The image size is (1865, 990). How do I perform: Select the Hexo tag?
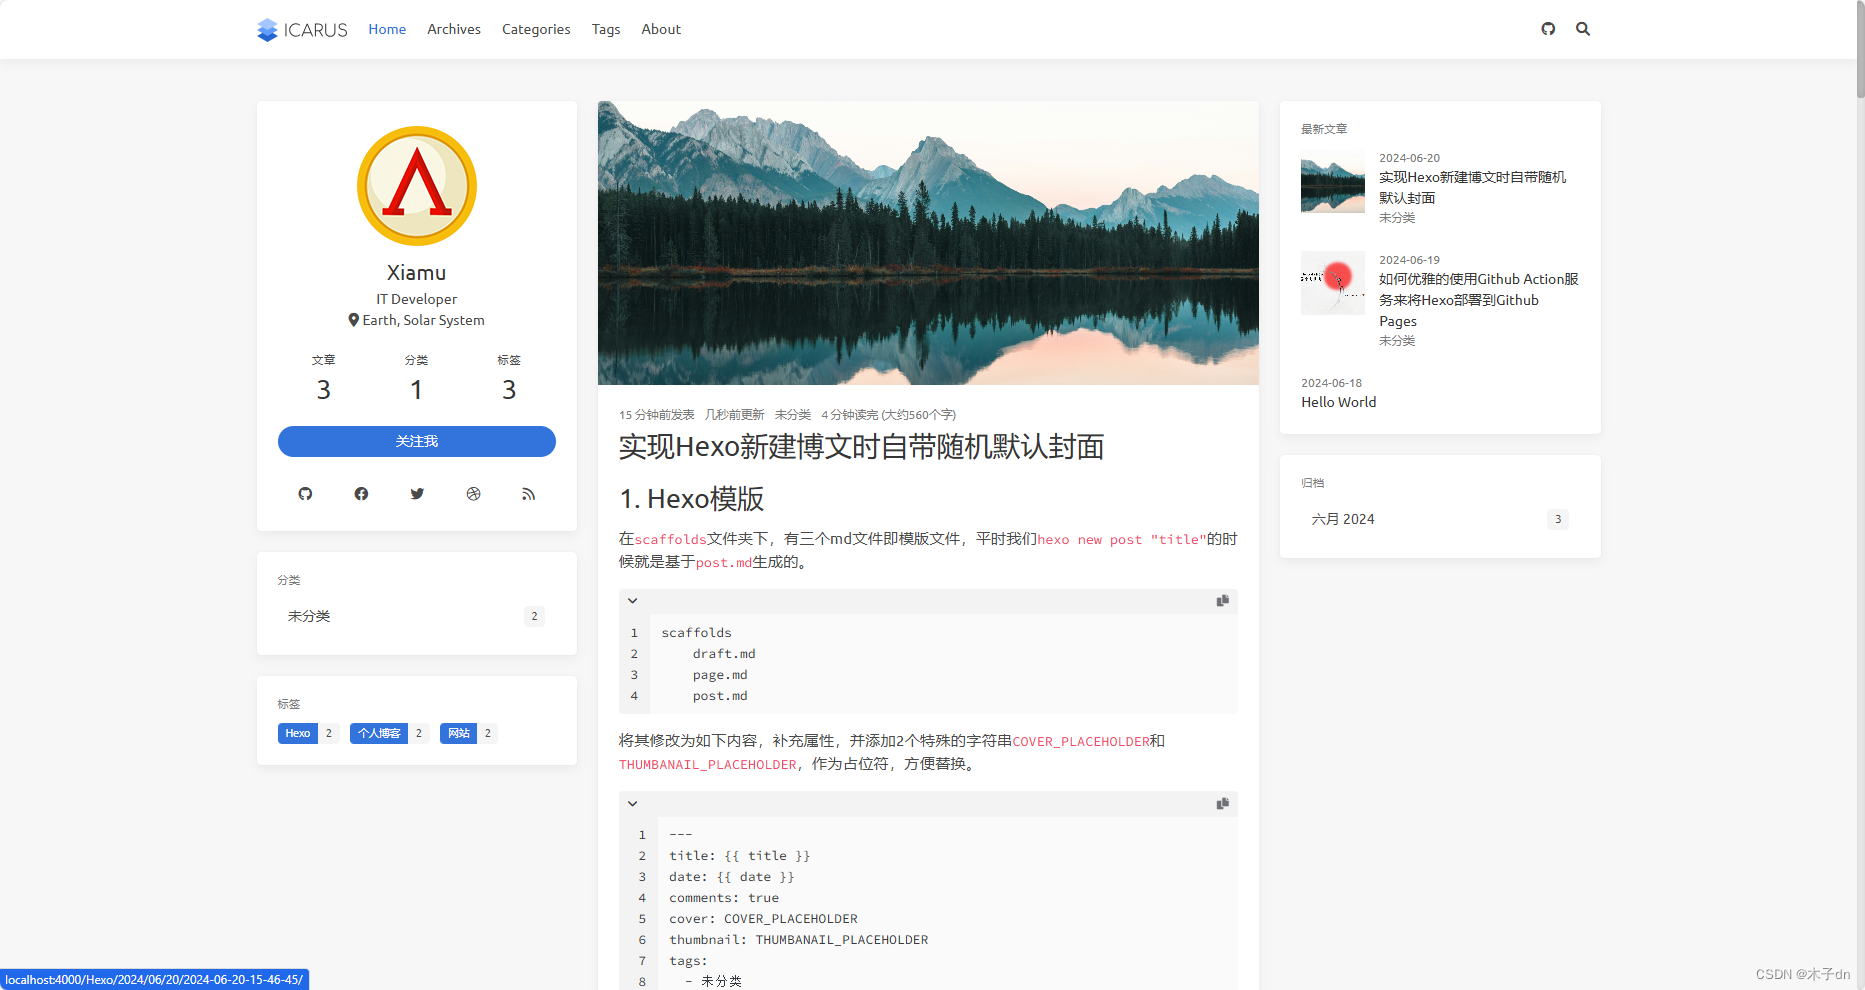coord(298,733)
